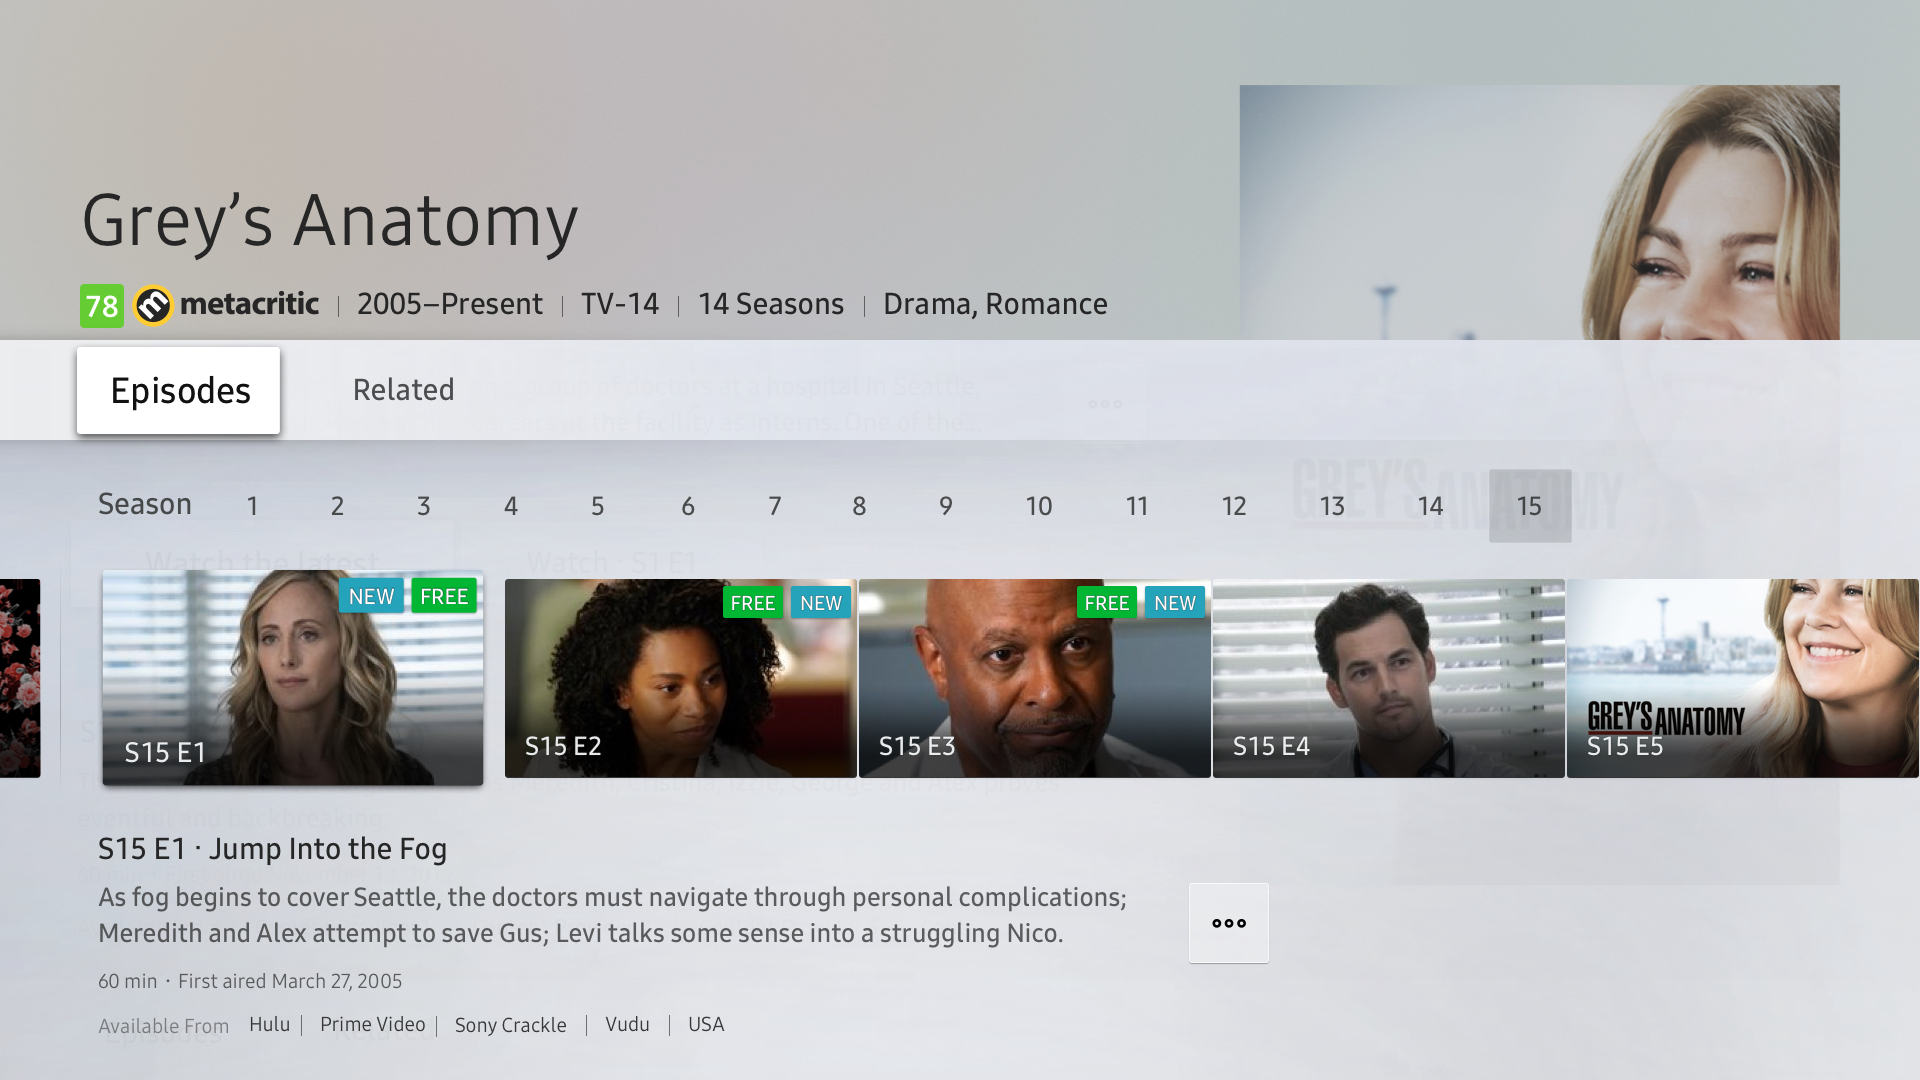
Task: Open episode S15 E2 thumbnail
Action: [680, 678]
